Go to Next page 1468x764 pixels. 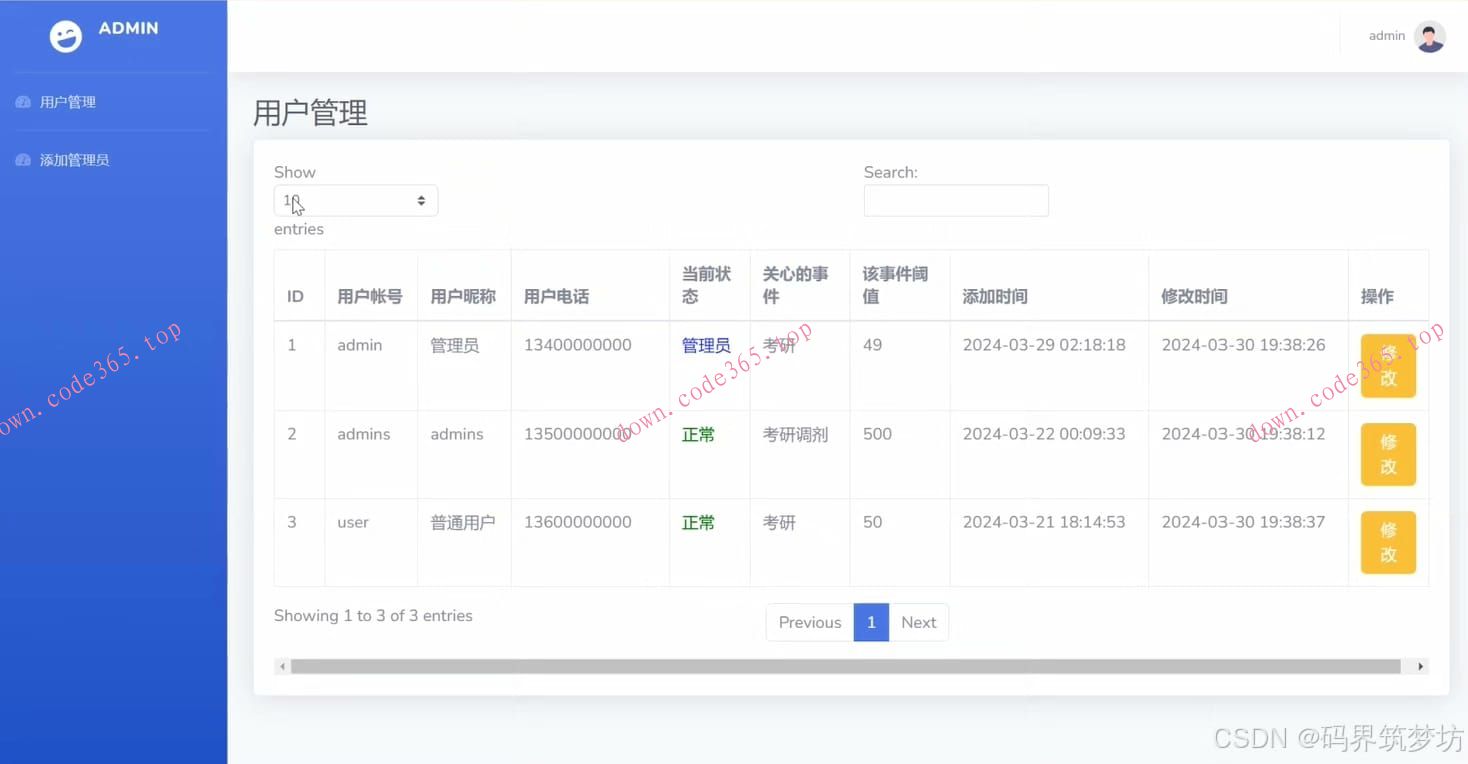coord(918,622)
